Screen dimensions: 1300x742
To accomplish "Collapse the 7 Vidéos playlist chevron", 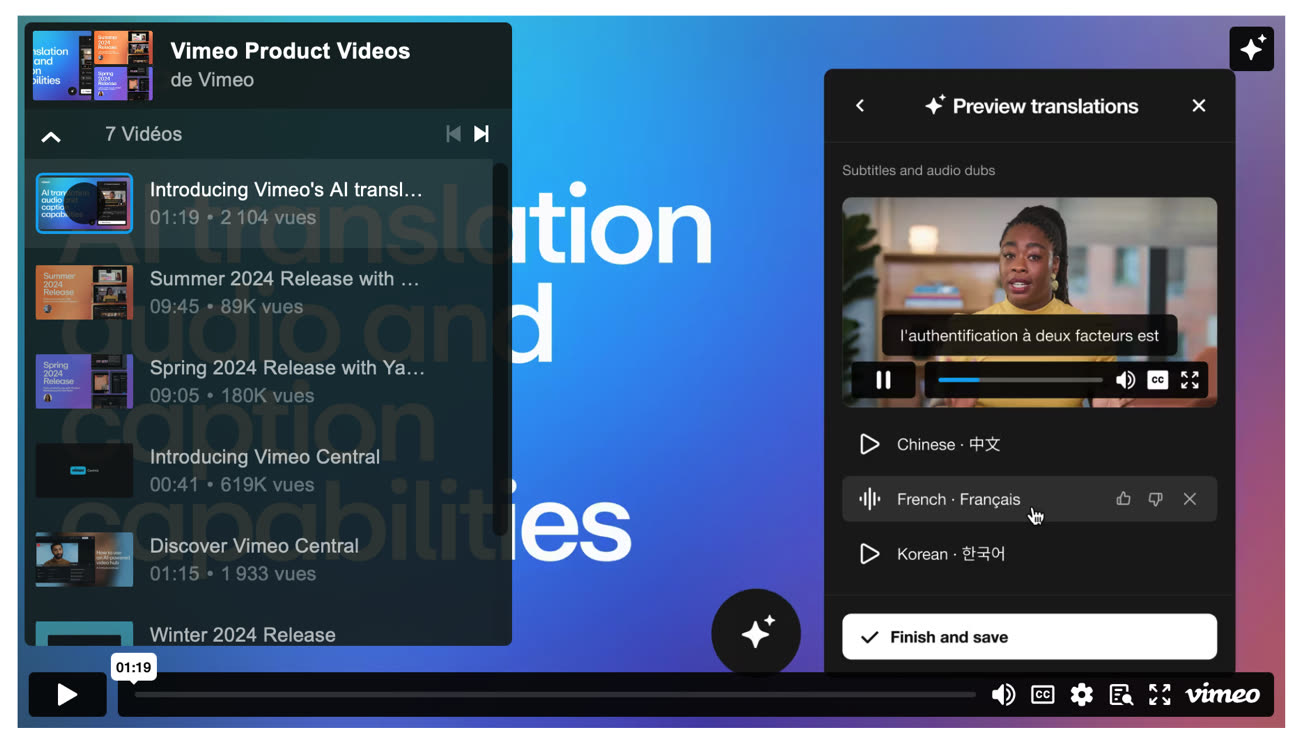I will 51,135.
